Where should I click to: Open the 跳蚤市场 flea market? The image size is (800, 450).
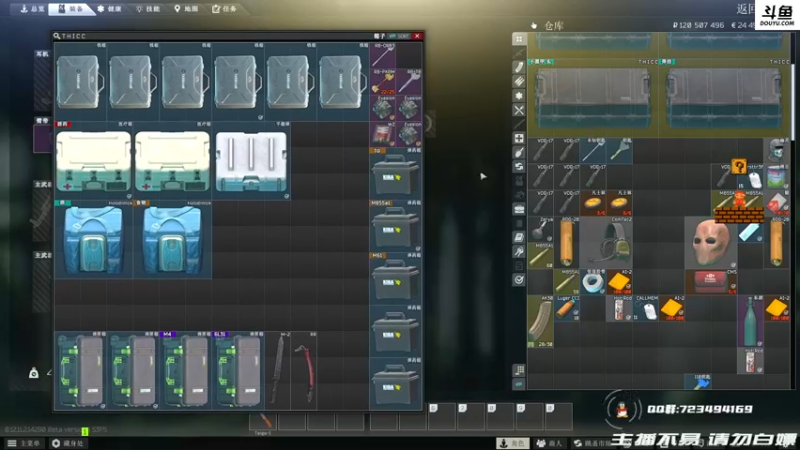pyautogui.click(x=592, y=443)
